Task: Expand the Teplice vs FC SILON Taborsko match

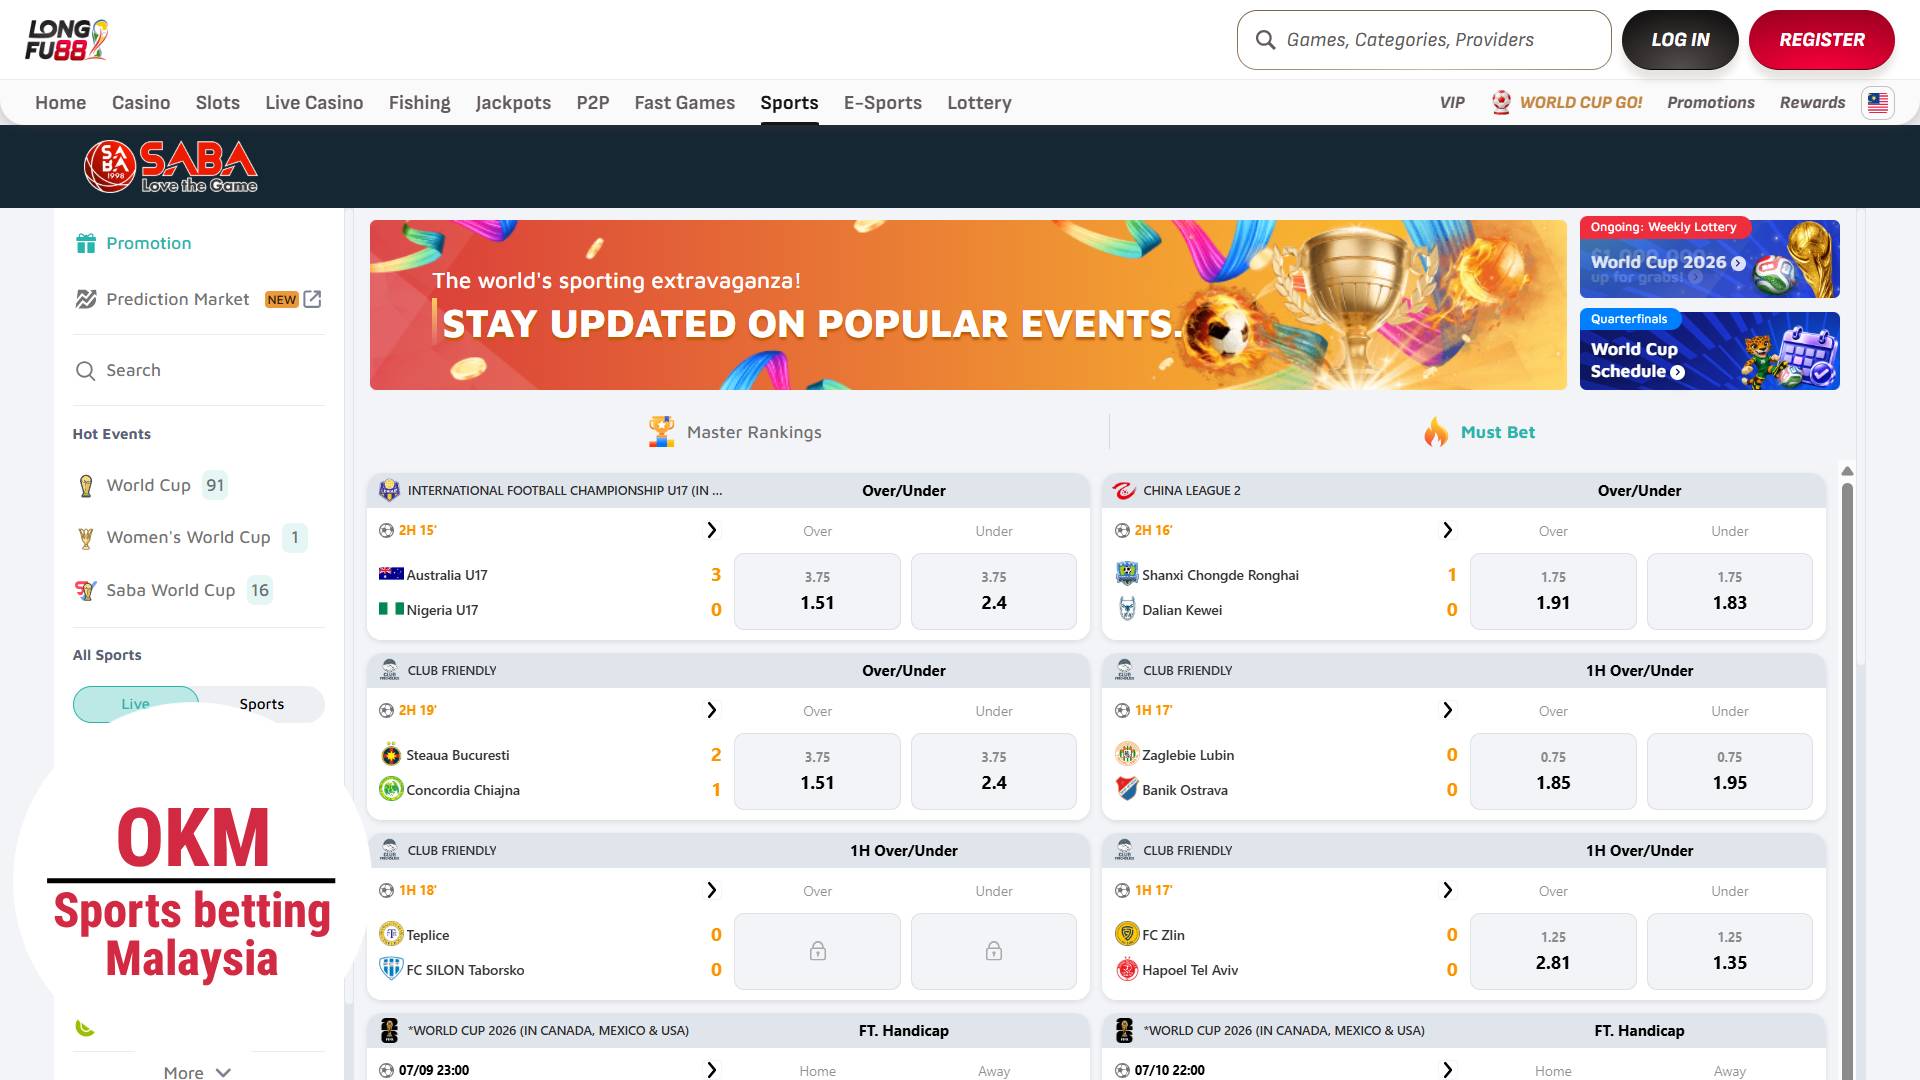Action: coord(712,890)
